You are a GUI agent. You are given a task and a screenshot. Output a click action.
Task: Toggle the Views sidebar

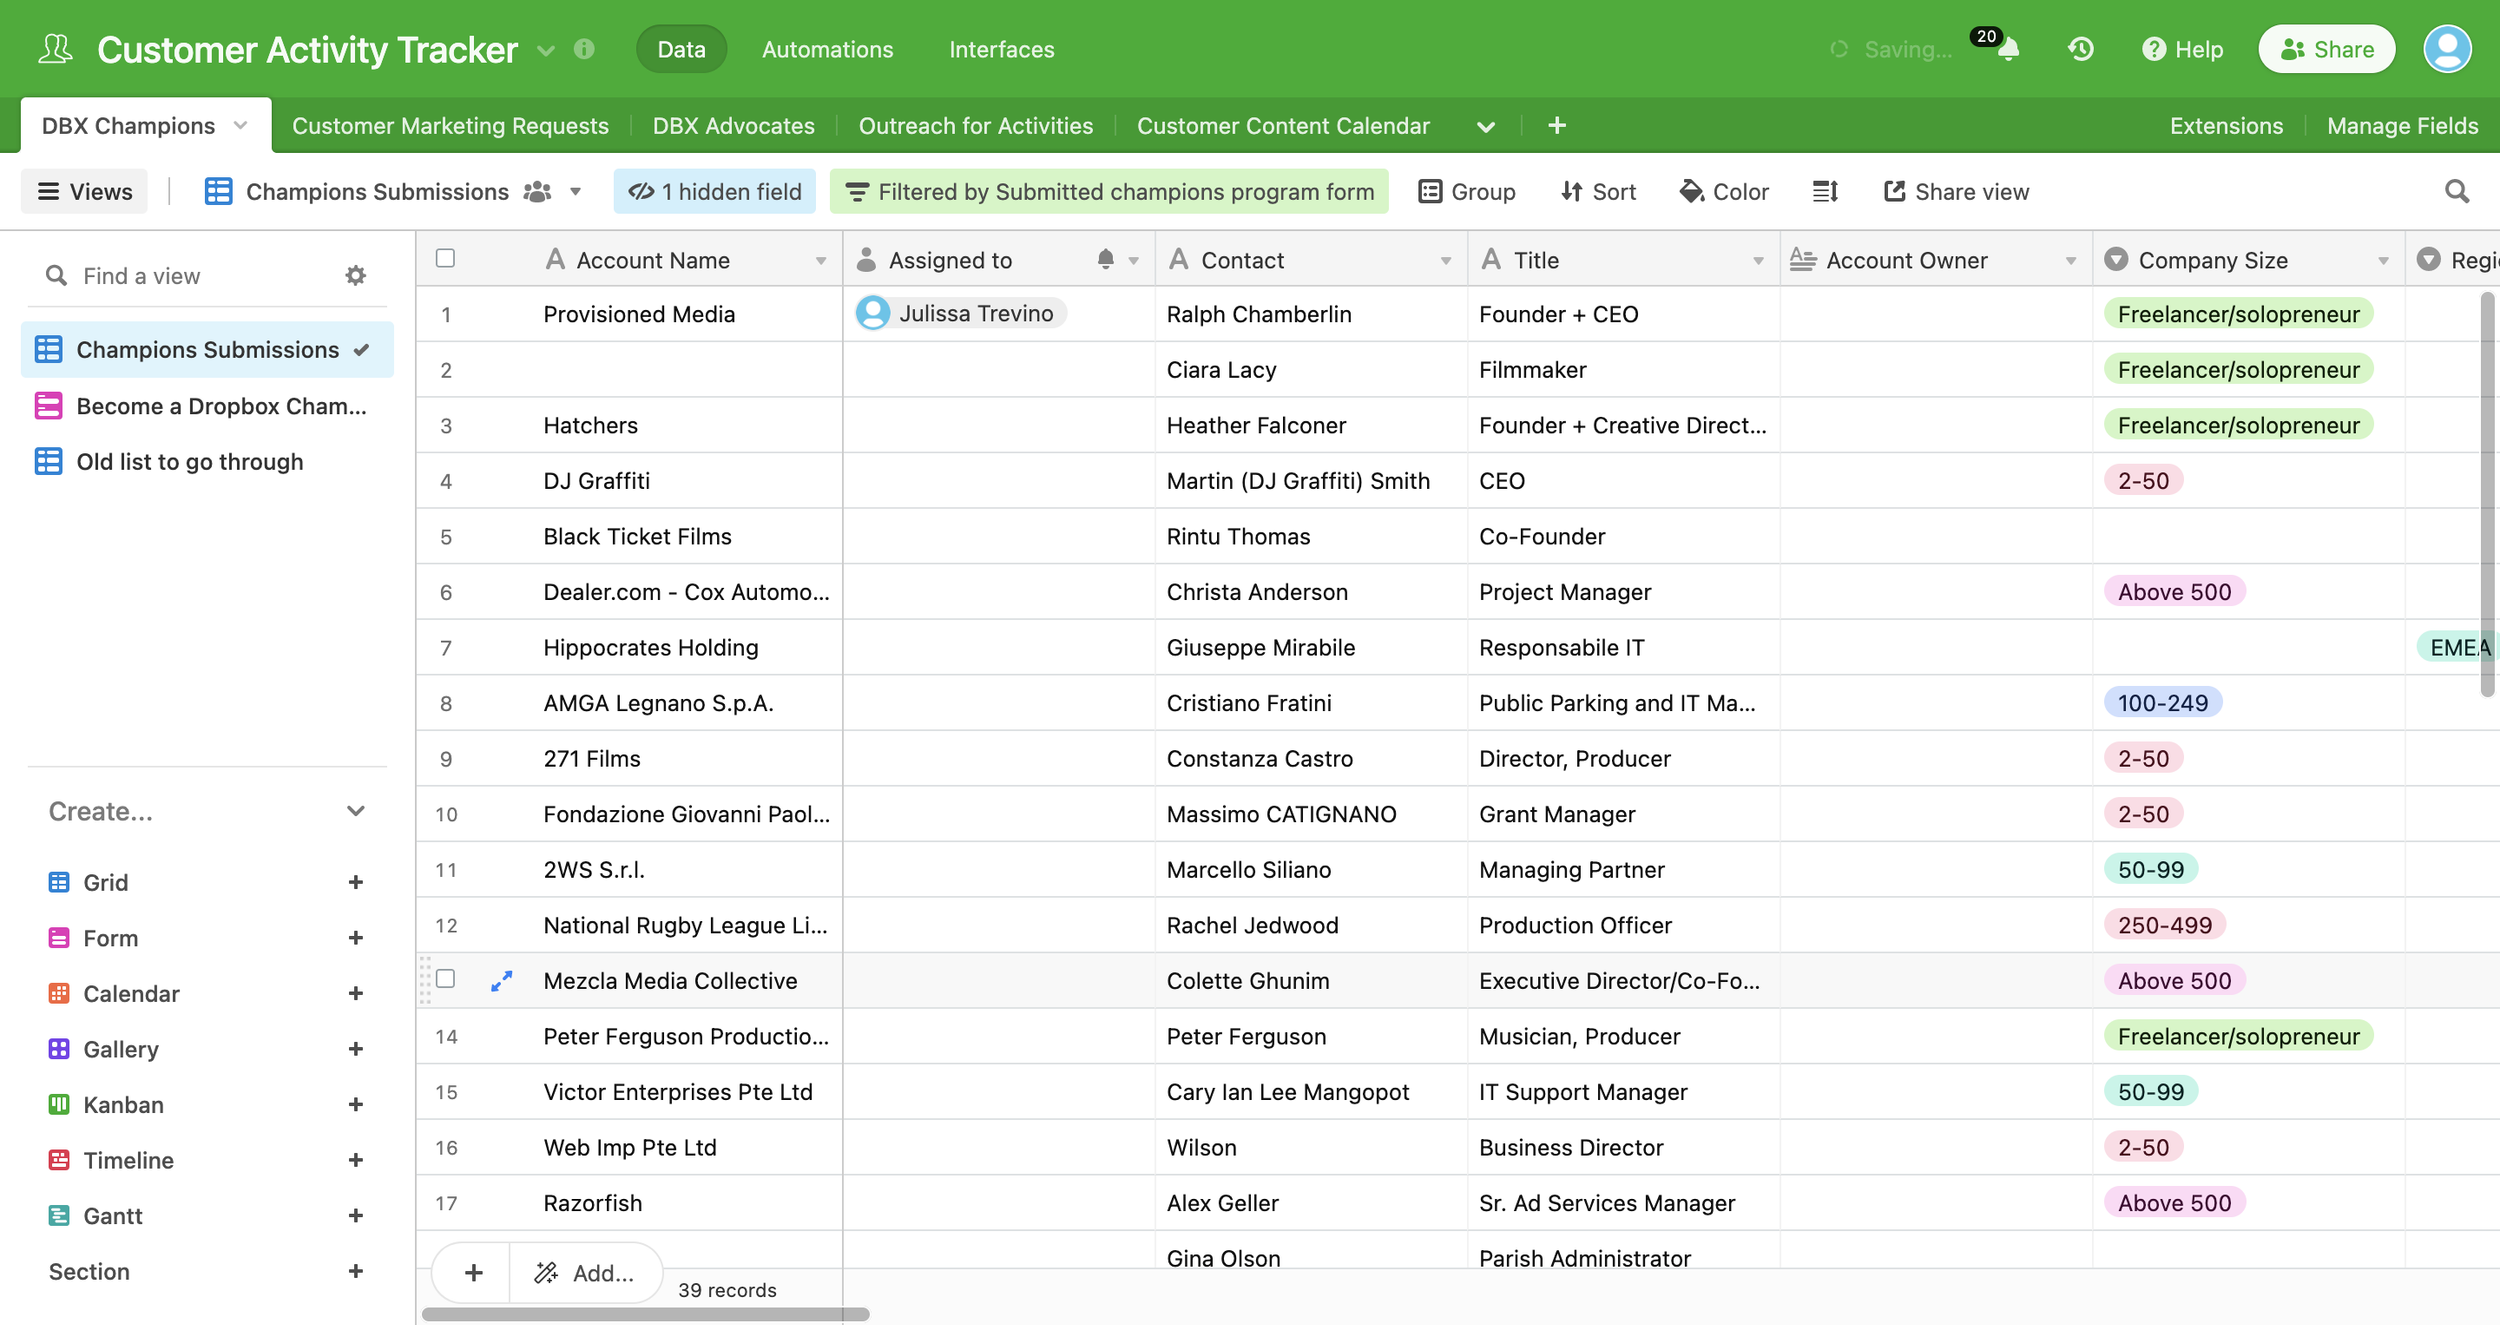(85, 191)
